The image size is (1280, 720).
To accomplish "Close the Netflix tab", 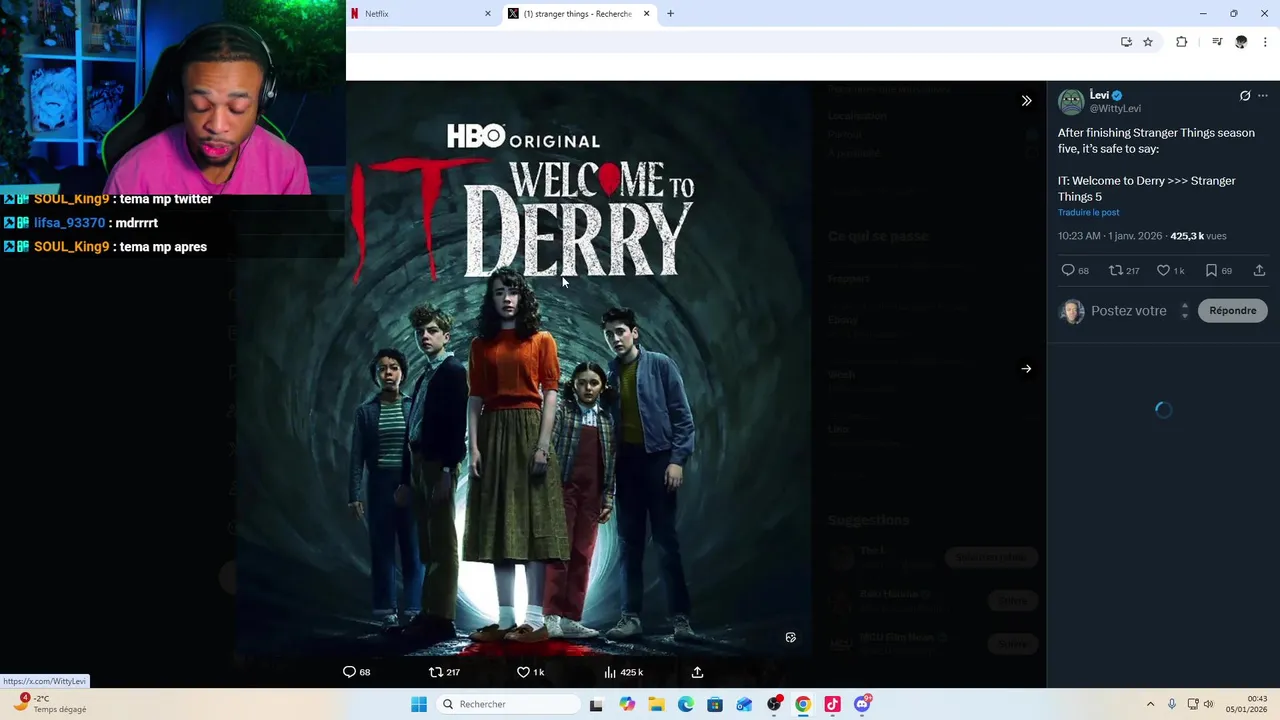I will [x=488, y=14].
